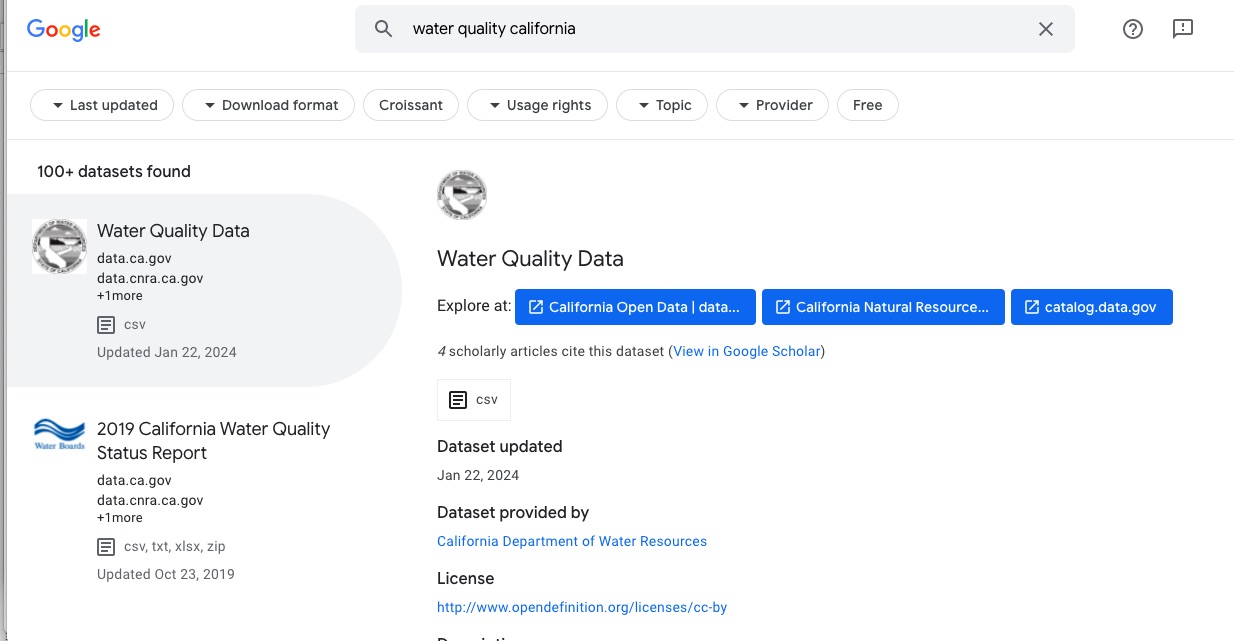The image size is (1234, 641).
Task: Open the Last updated filter dropdown
Action: (101, 104)
